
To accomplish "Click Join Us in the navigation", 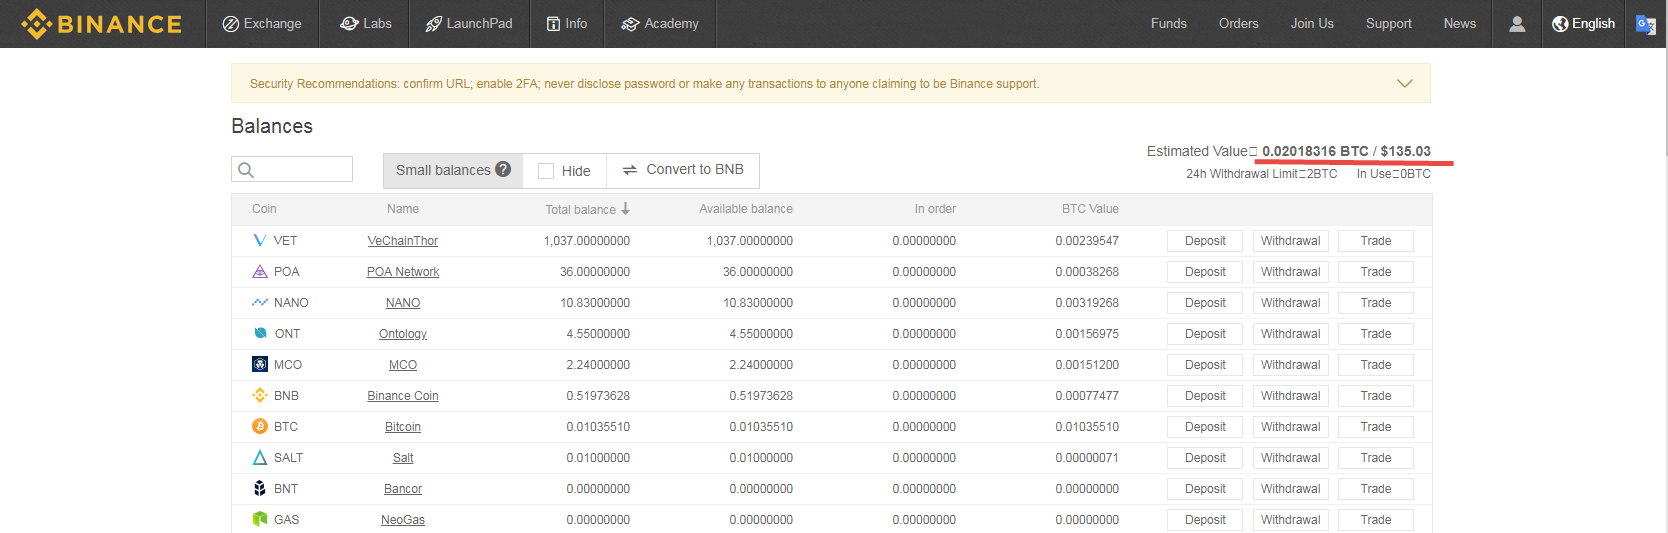I will coord(1312,24).
